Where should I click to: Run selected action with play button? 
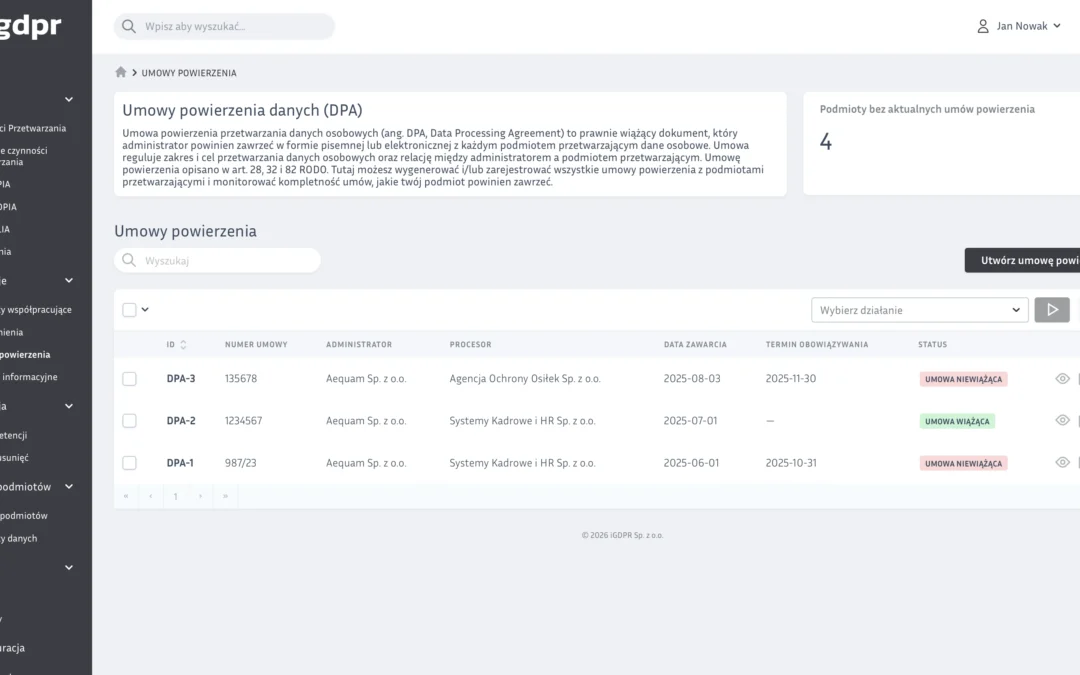[x=1051, y=310]
